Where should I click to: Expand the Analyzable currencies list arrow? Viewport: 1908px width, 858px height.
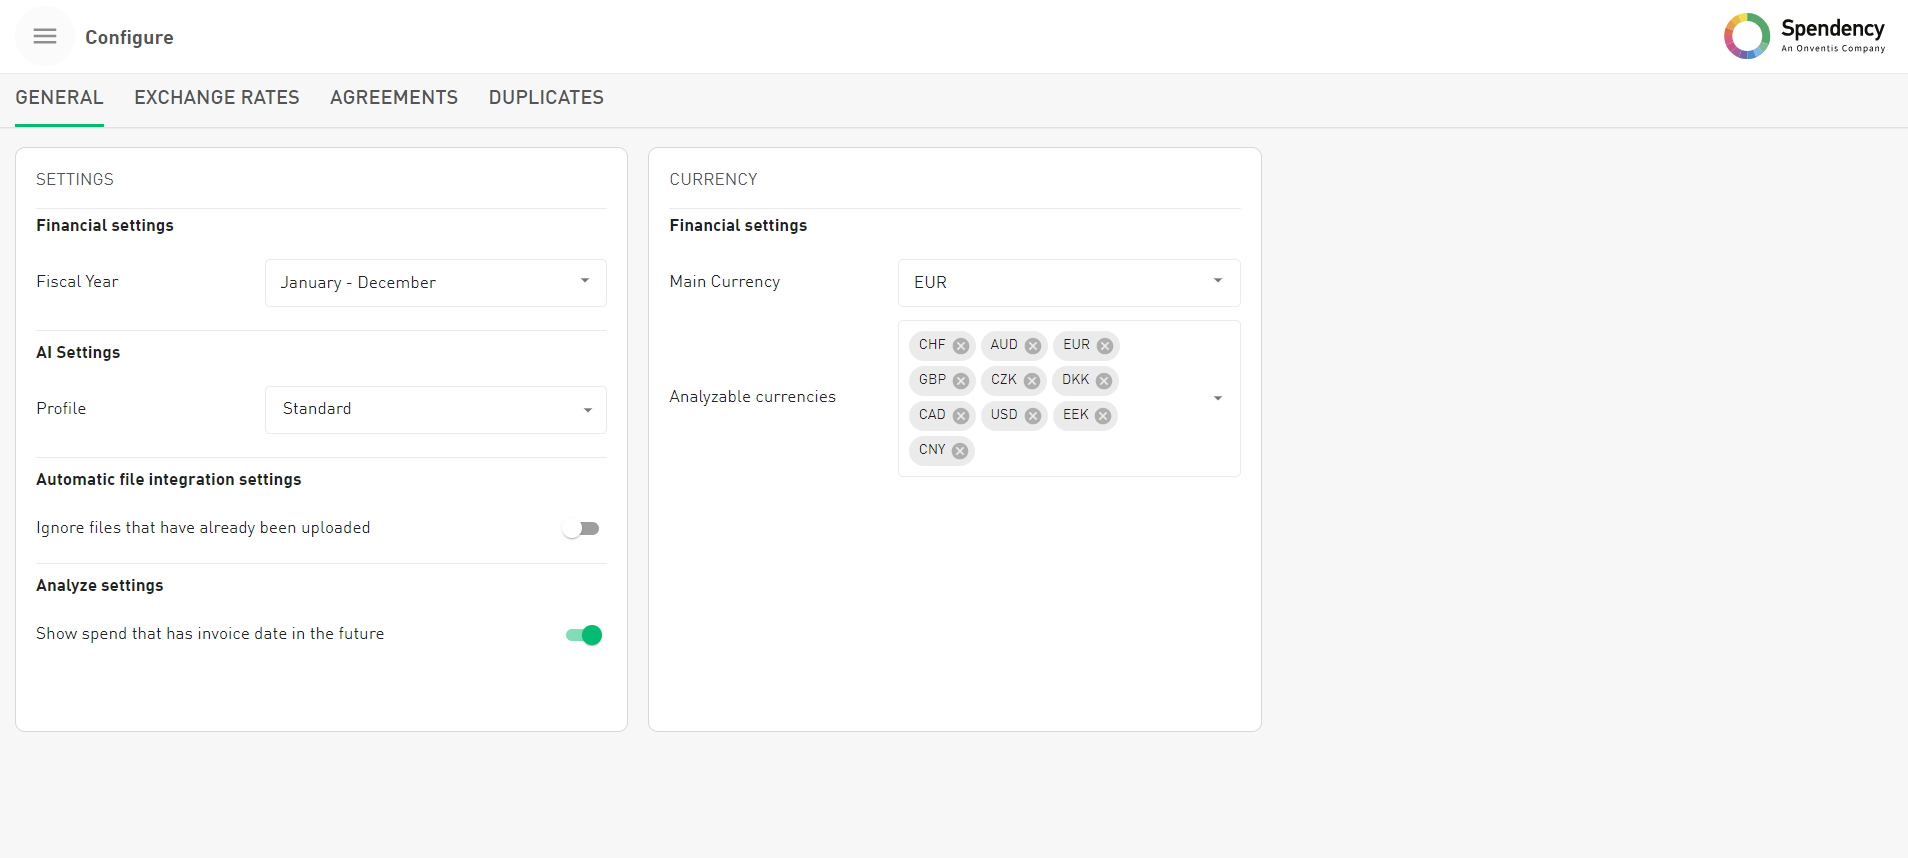[x=1217, y=398]
